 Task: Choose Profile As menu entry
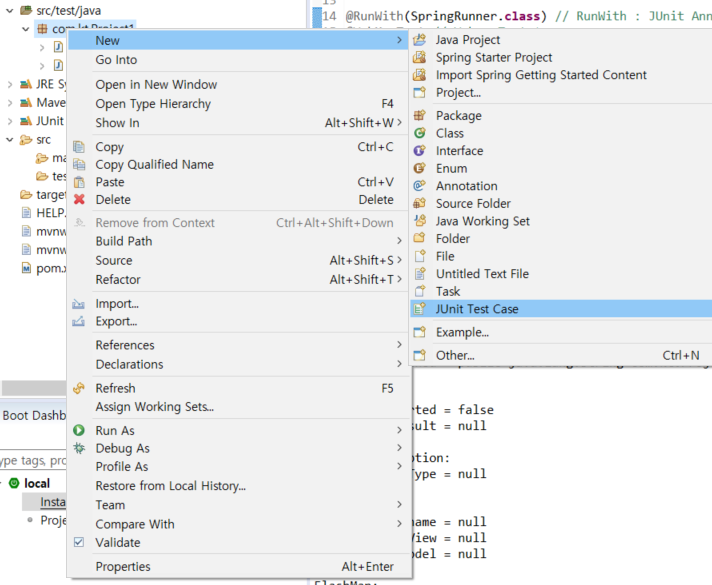(x=239, y=466)
